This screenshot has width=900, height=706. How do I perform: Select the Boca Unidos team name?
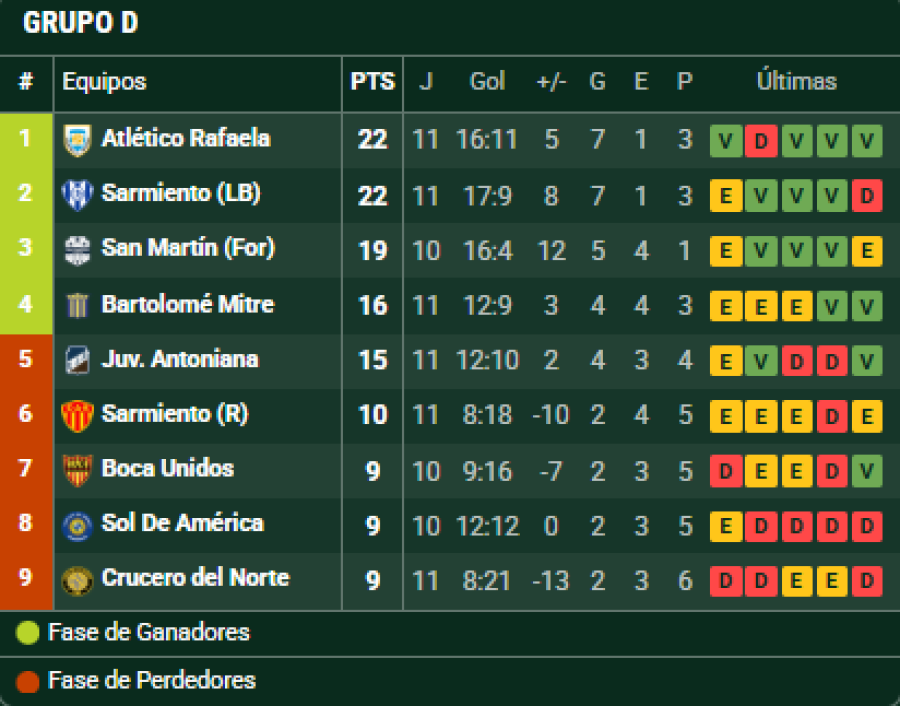tap(168, 468)
